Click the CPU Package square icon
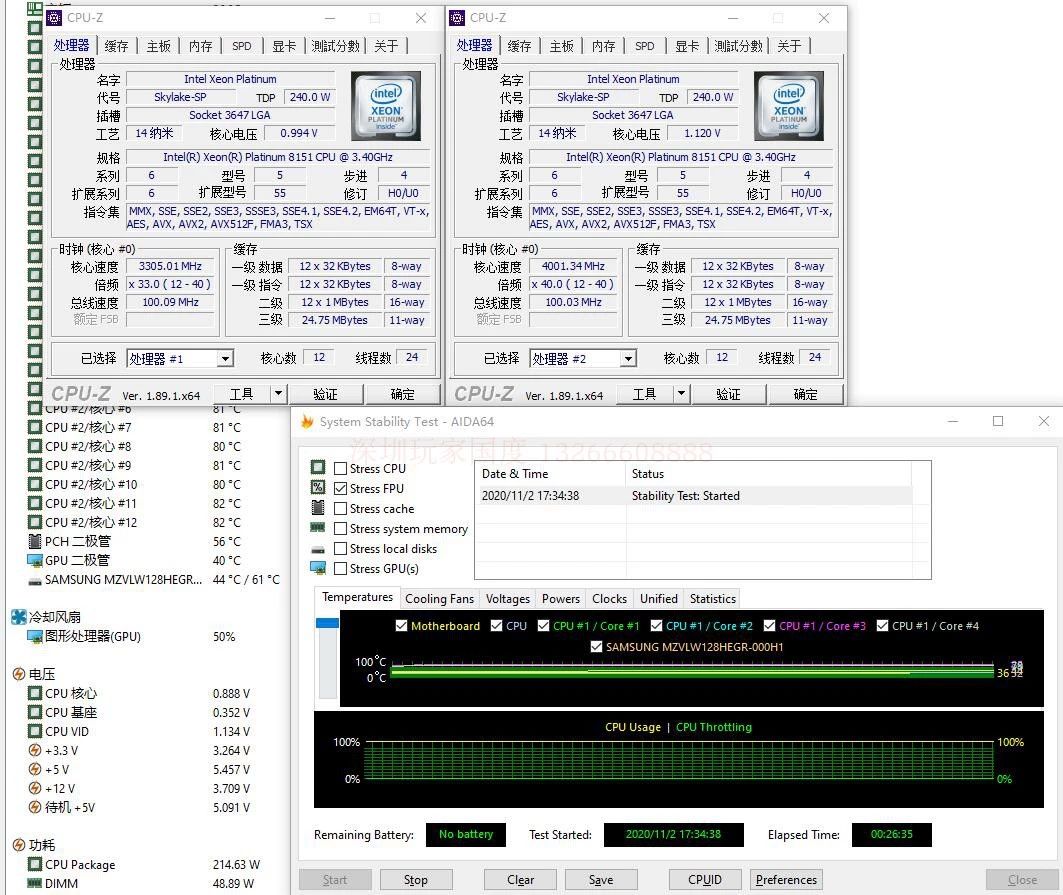This screenshot has width=1063, height=895. pyautogui.click(x=35, y=864)
